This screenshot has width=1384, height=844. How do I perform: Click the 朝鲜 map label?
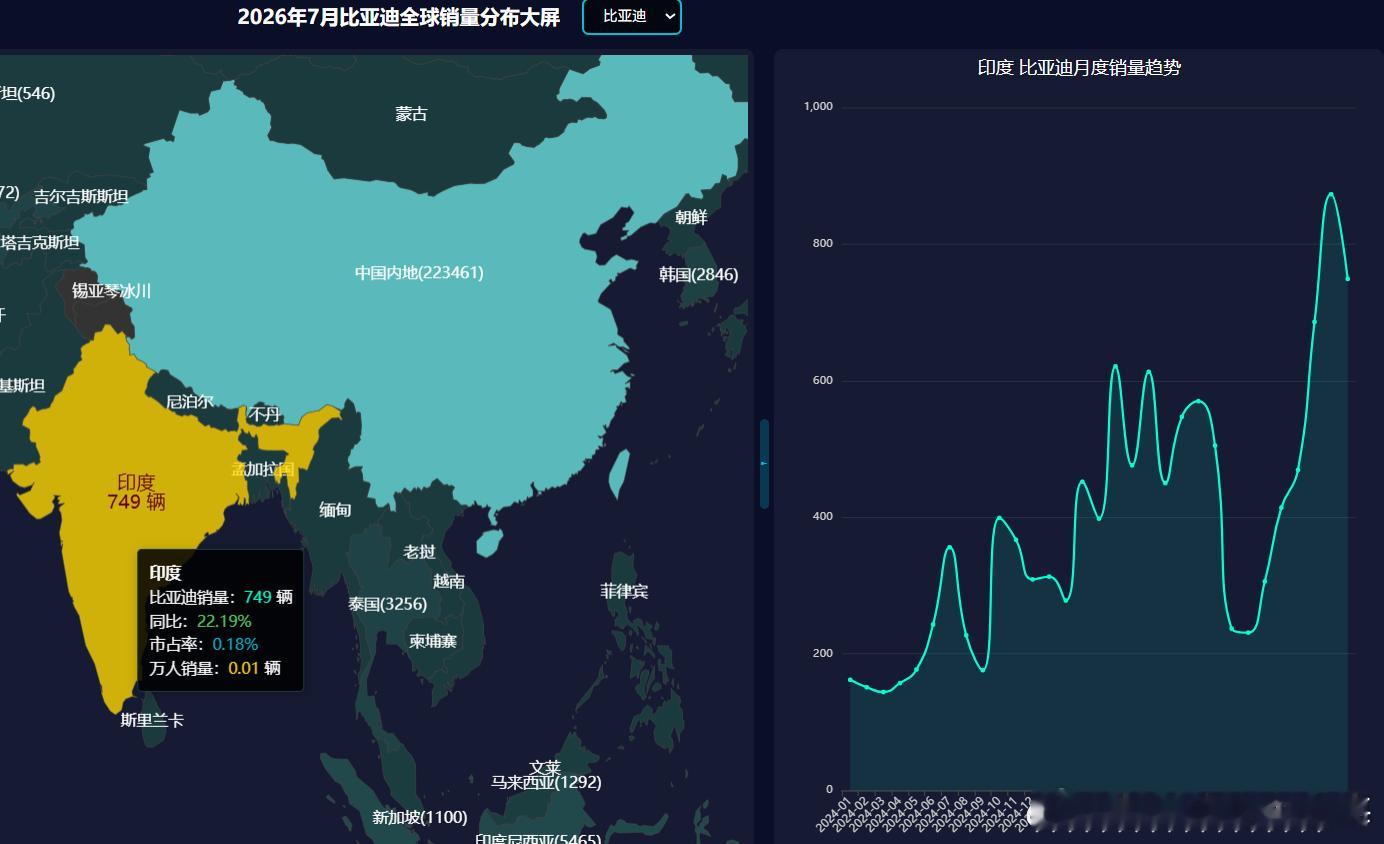click(691, 217)
